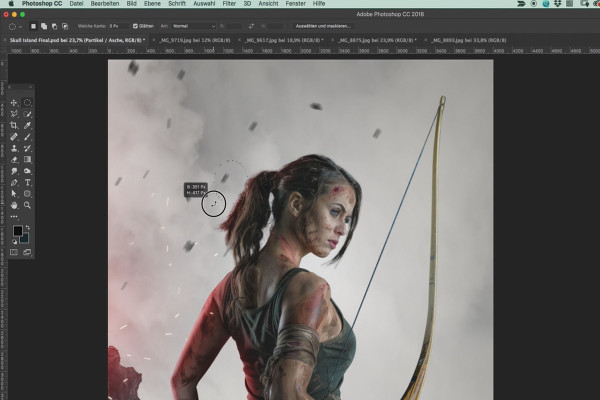Click the screen recording stop menu bar icon
This screenshot has height=400, width=600.
tap(534, 3)
